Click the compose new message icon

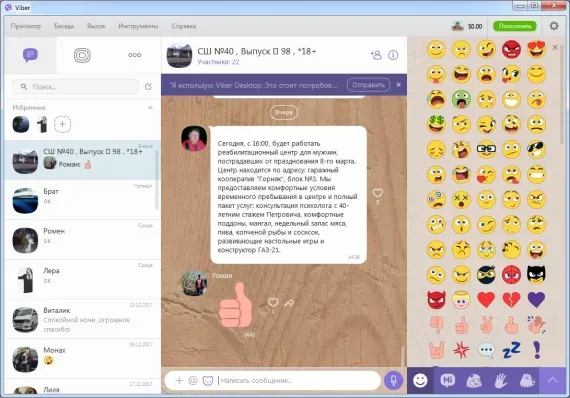pyautogui.click(x=148, y=87)
